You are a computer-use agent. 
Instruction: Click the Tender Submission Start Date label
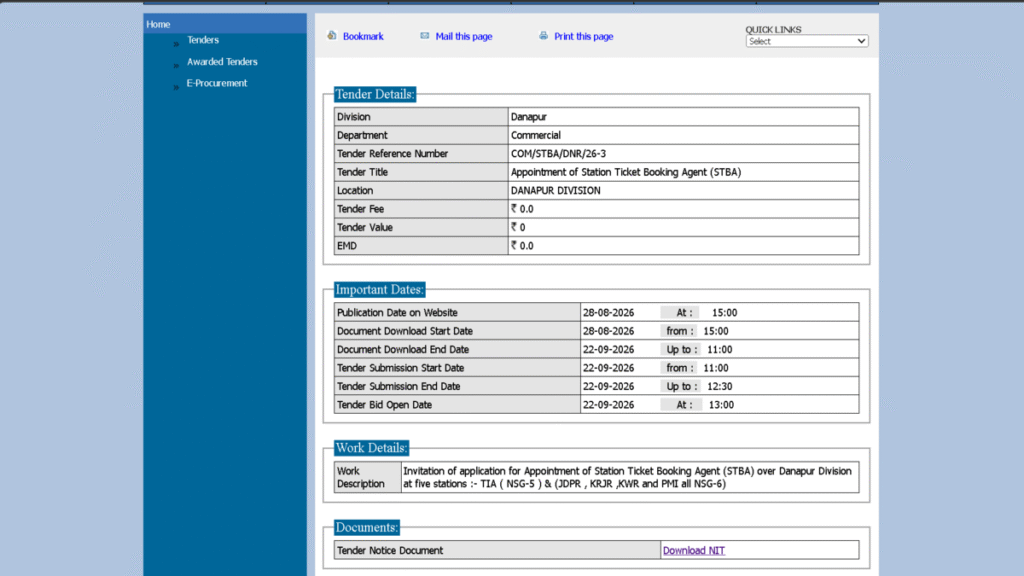click(x=400, y=368)
